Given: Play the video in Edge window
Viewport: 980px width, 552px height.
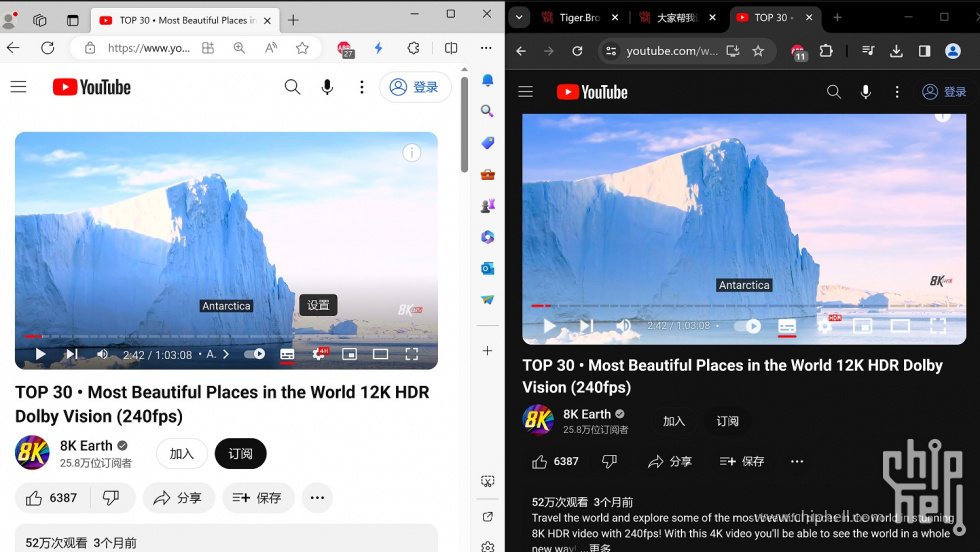Looking at the screenshot, I should click(x=40, y=354).
